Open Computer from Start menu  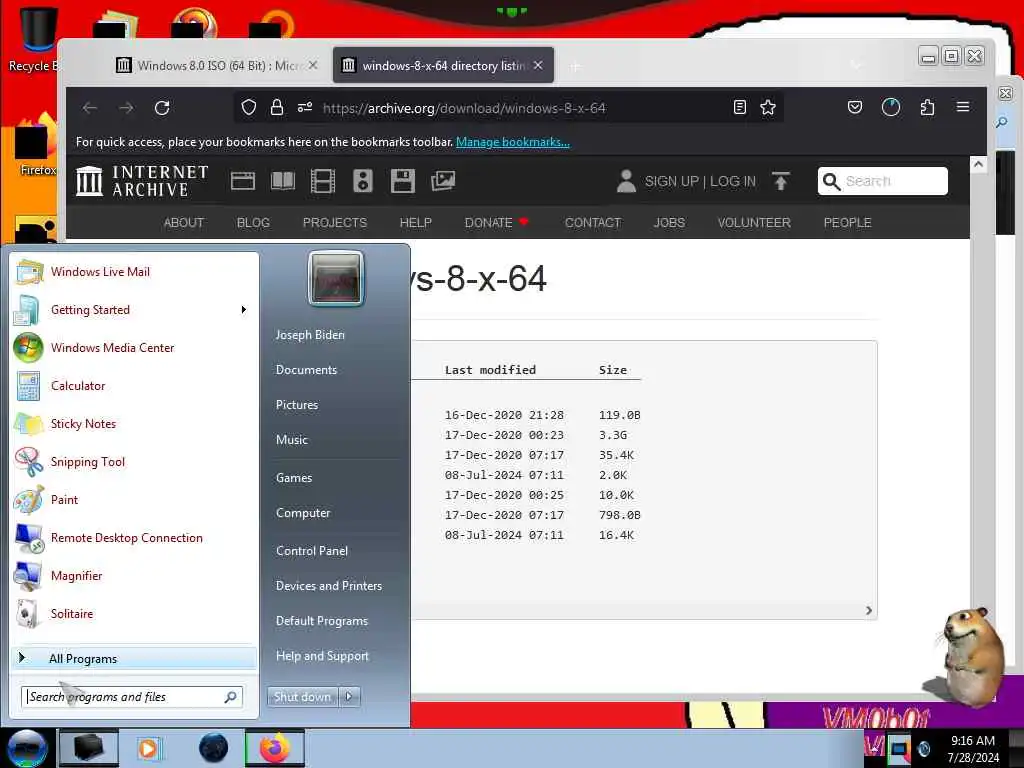coord(303,513)
